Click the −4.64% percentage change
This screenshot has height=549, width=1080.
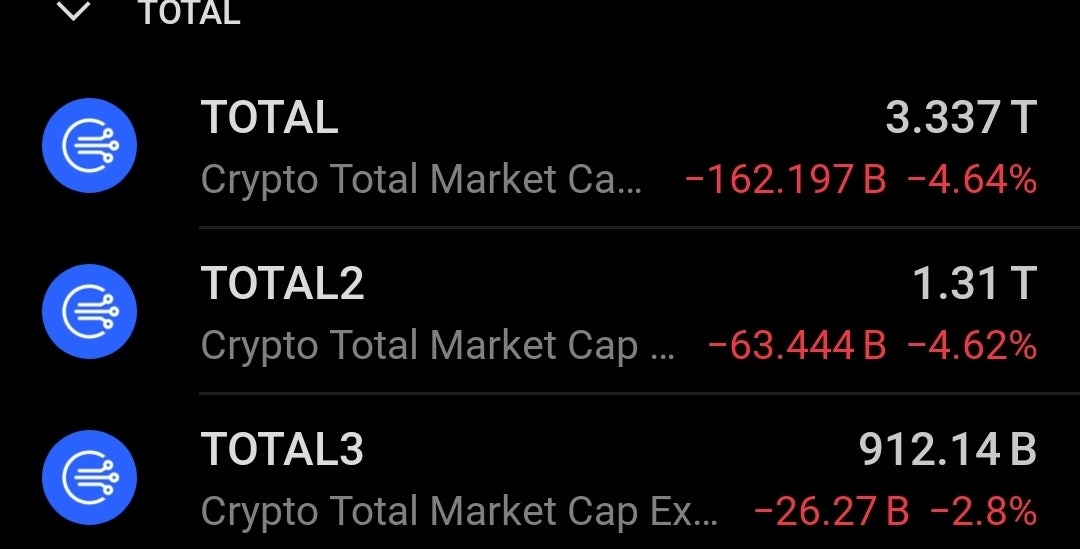971,180
